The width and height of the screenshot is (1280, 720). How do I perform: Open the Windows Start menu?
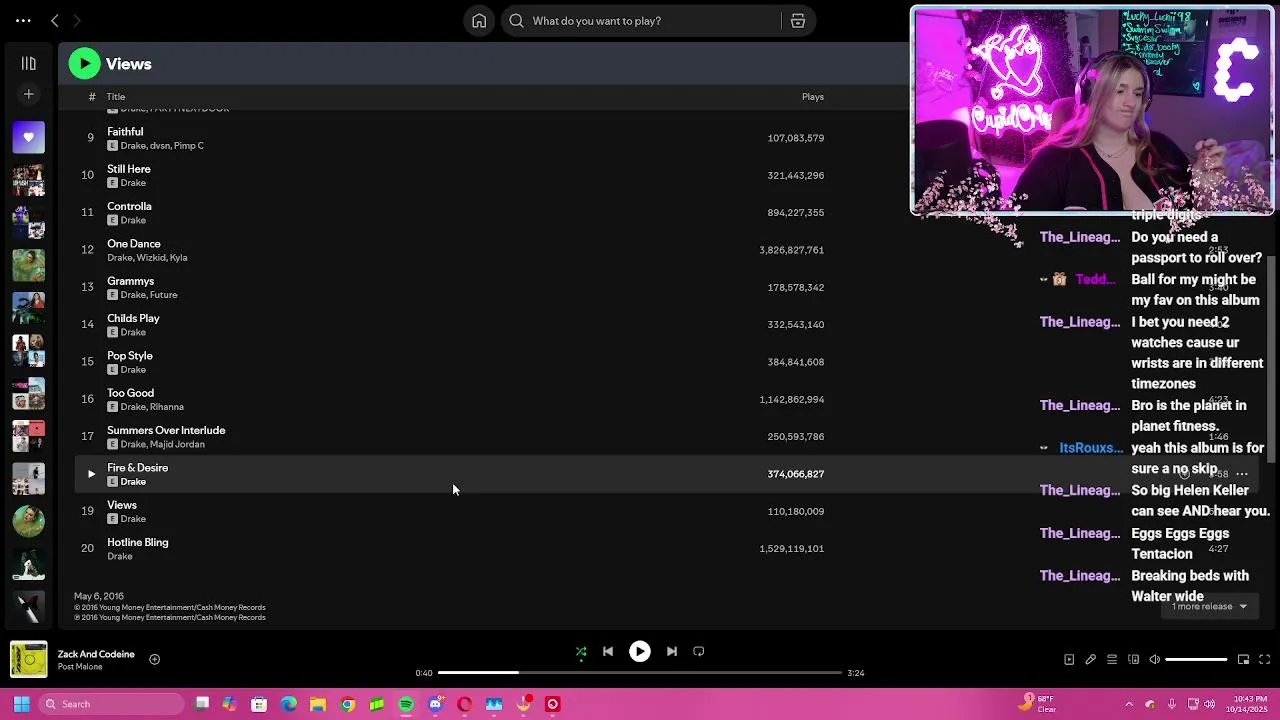[21, 704]
